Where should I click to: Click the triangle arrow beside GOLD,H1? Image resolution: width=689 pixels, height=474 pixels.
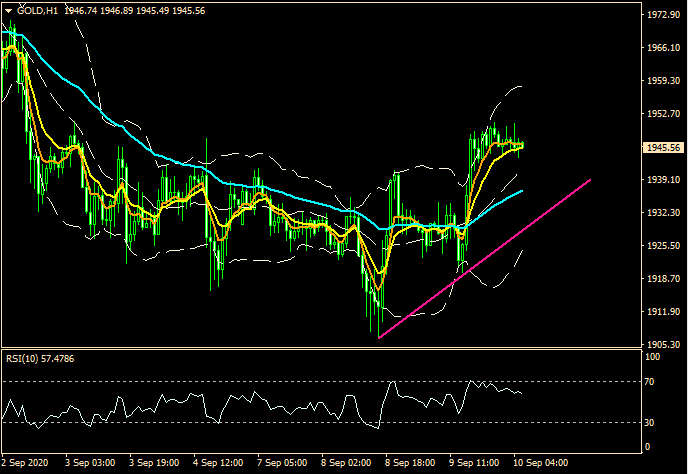point(9,10)
